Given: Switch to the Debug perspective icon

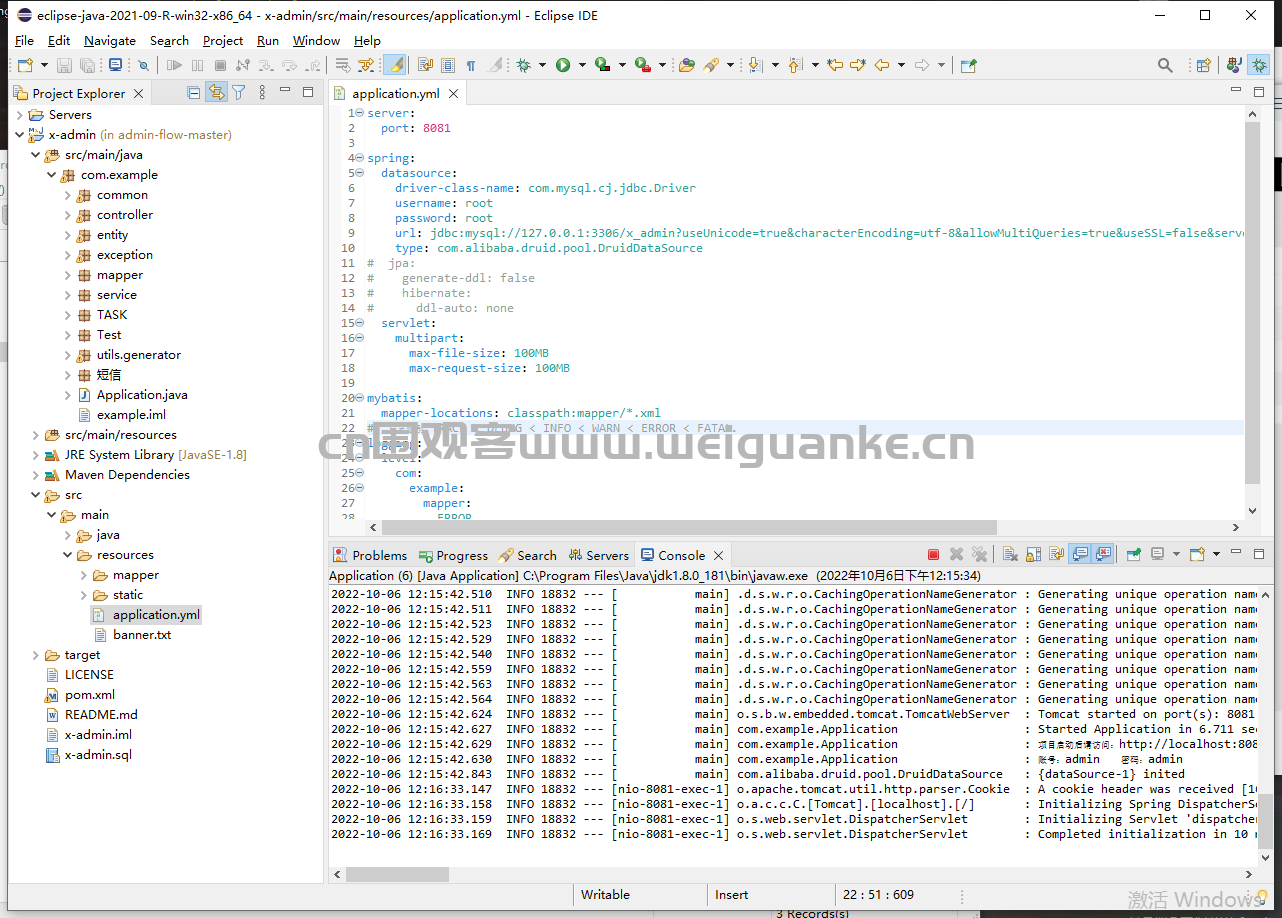Looking at the screenshot, I should 1260,65.
